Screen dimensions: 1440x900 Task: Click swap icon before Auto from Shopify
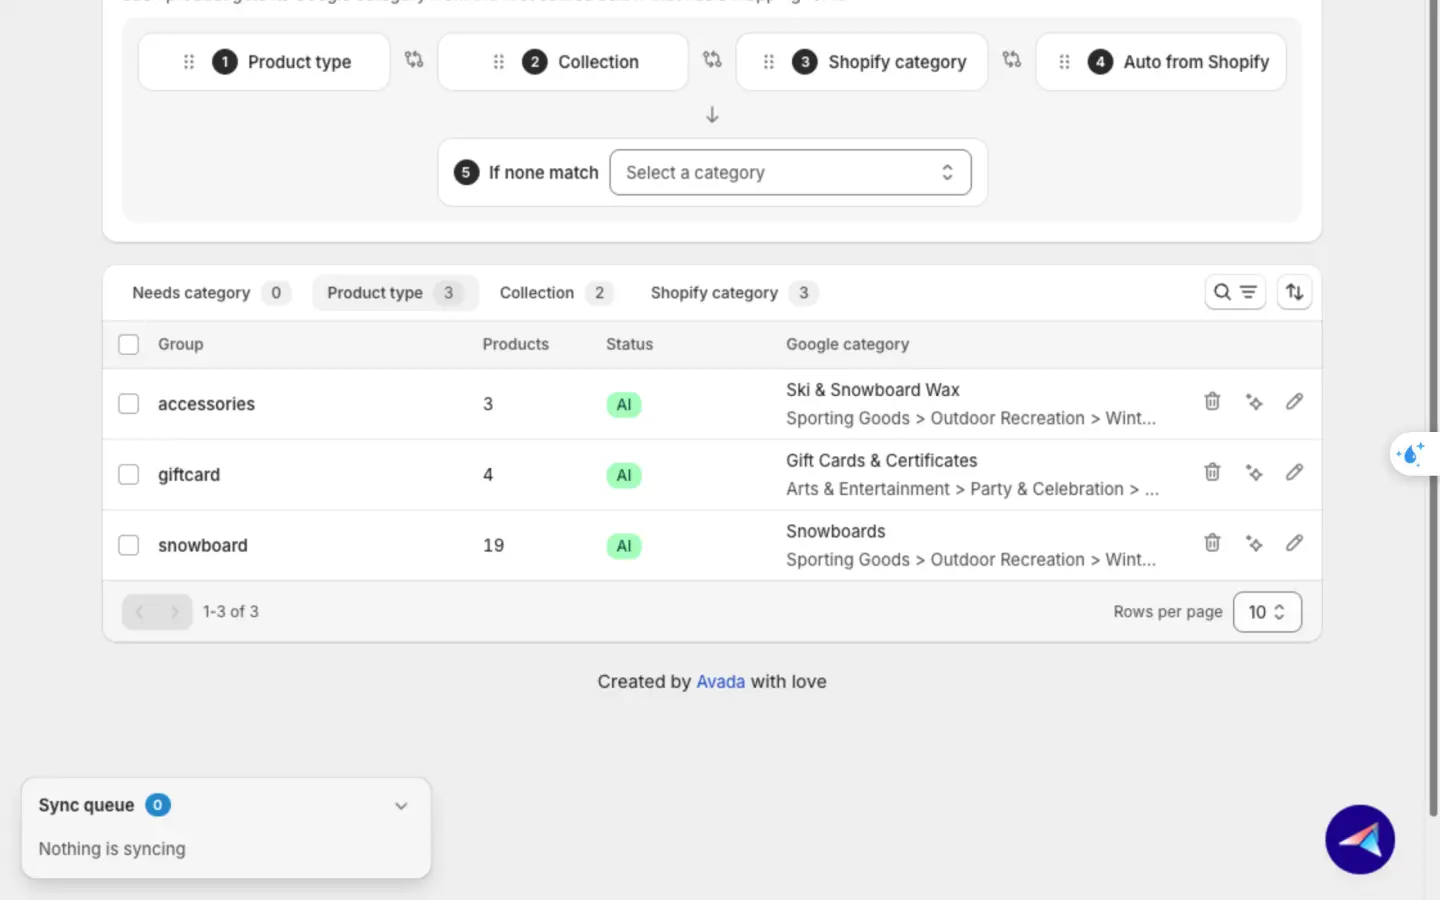[x=1012, y=60]
